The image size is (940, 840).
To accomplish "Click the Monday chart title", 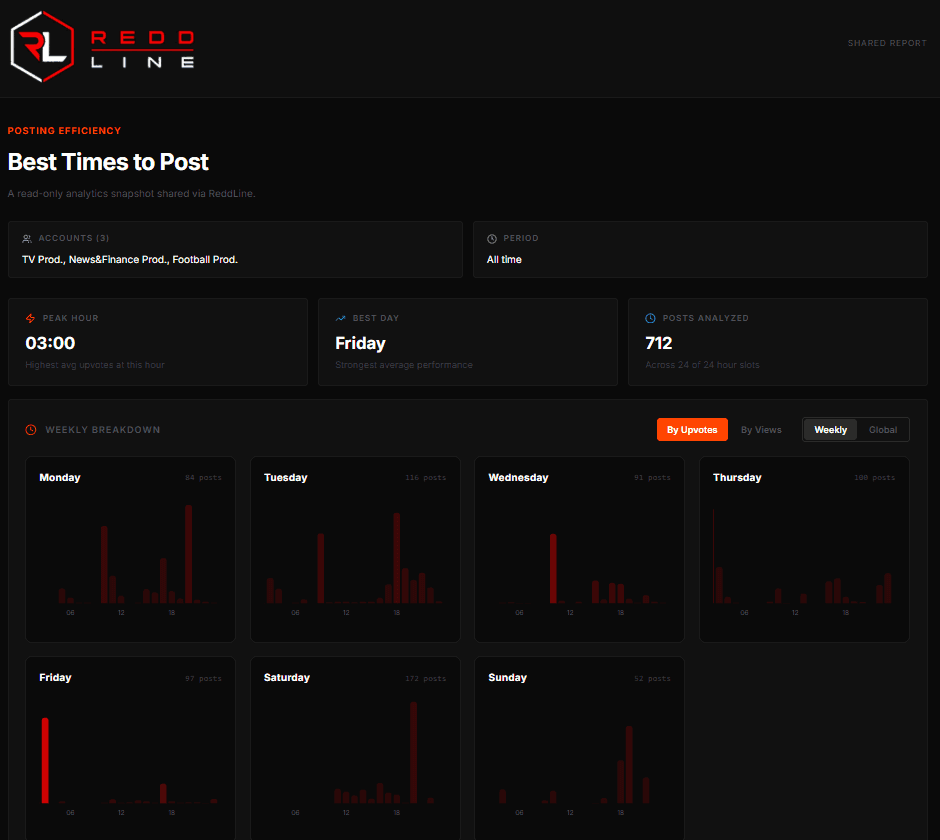I will [x=60, y=478].
